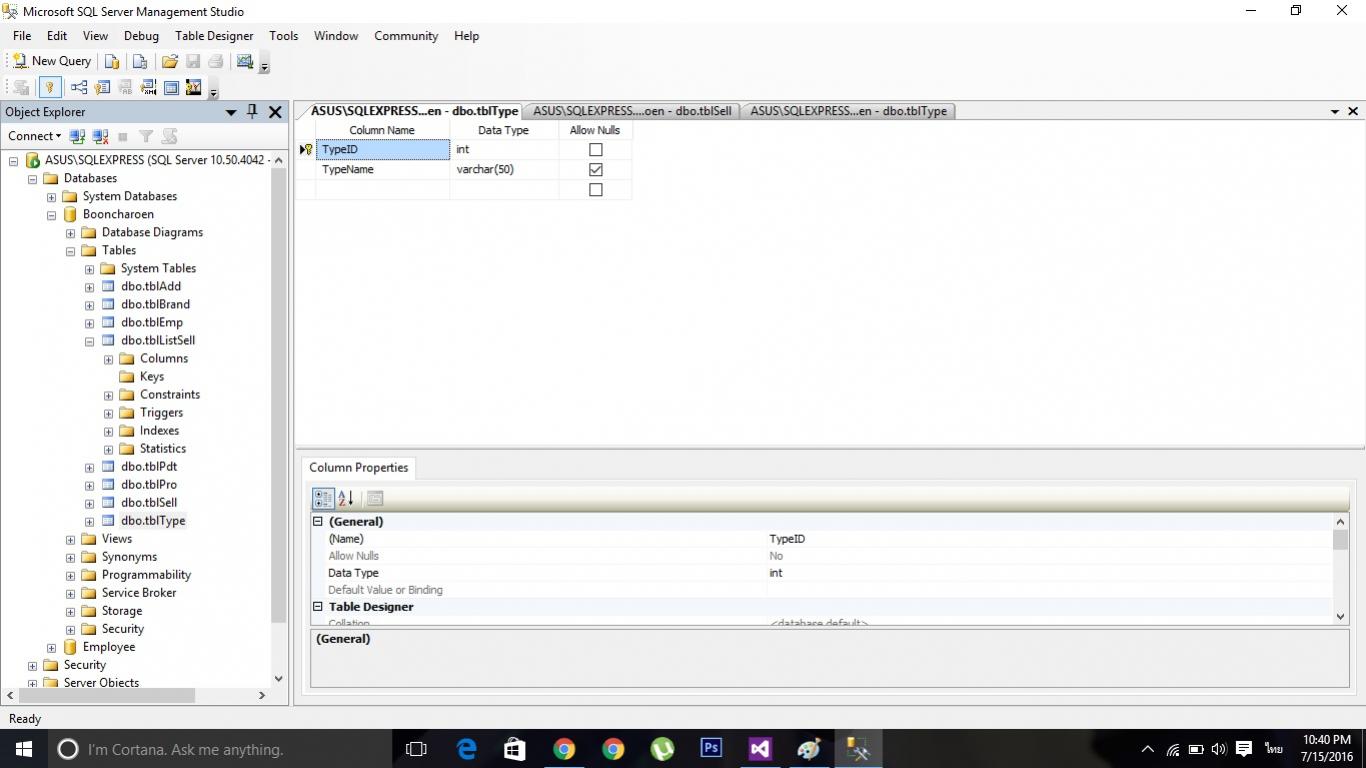The height and width of the screenshot is (768, 1366).
Task: Click the Open File folder icon
Action: [170, 61]
